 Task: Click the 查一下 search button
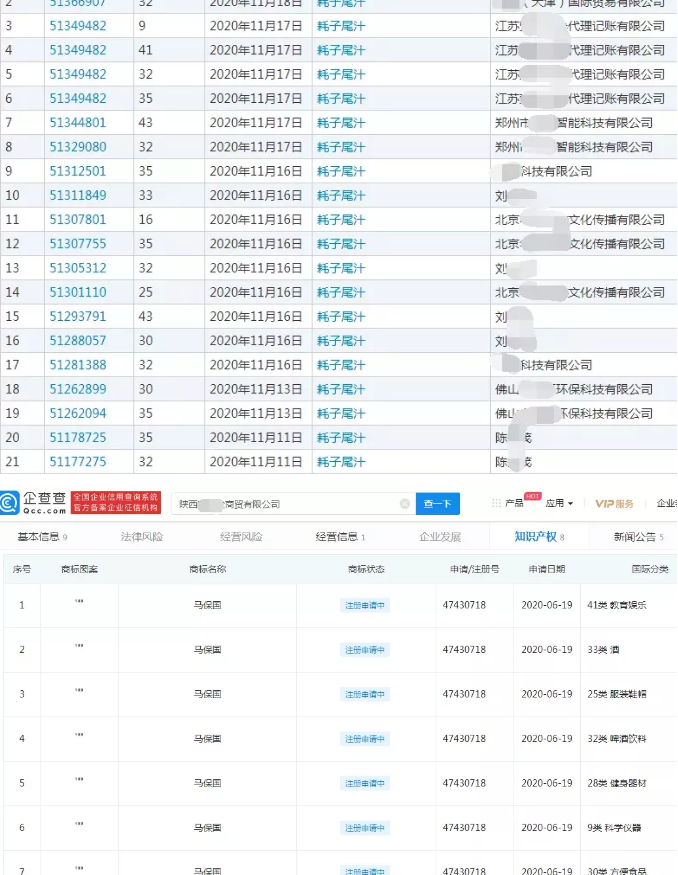tap(437, 504)
